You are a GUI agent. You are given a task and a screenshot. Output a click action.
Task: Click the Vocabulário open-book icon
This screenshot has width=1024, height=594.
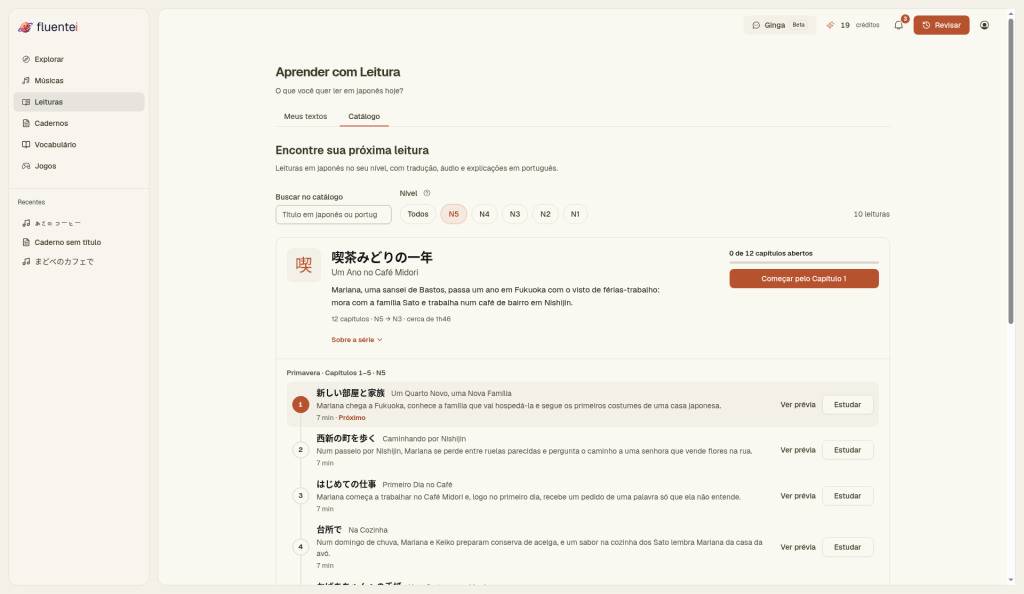26,145
